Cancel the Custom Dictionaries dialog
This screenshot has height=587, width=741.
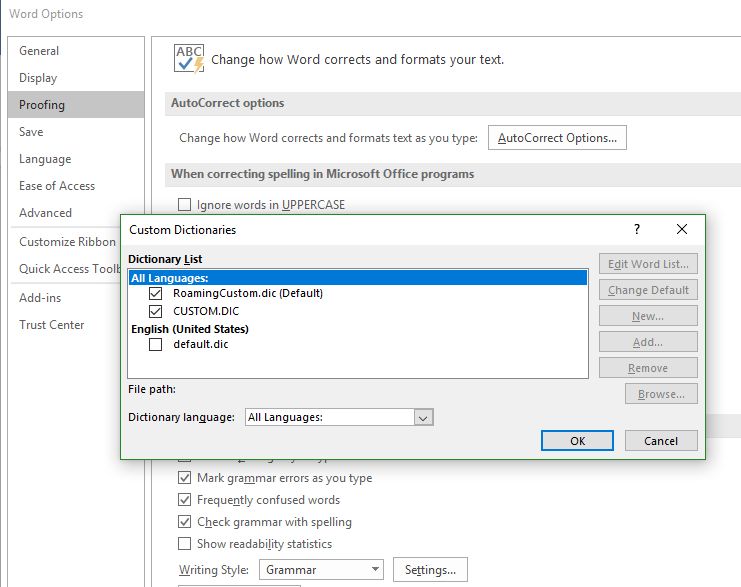pos(661,440)
